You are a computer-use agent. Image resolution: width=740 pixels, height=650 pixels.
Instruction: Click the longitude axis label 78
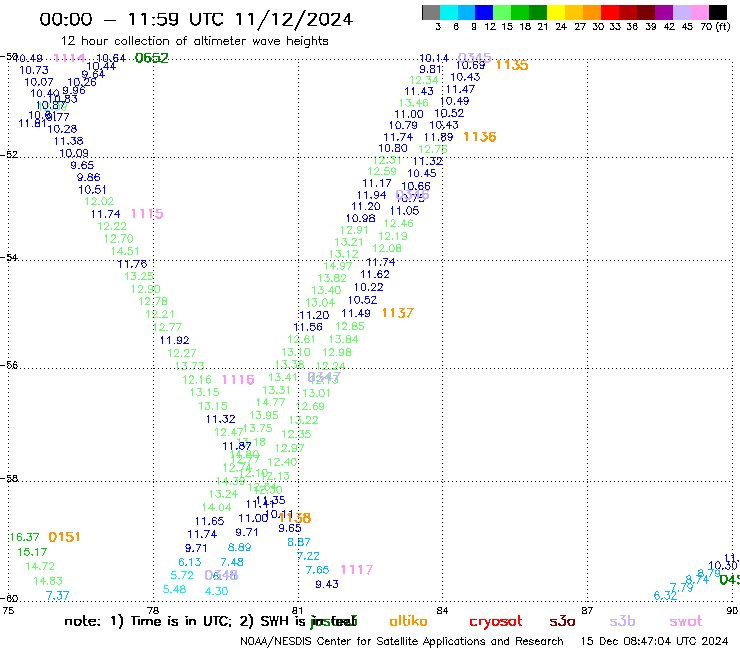153,611
